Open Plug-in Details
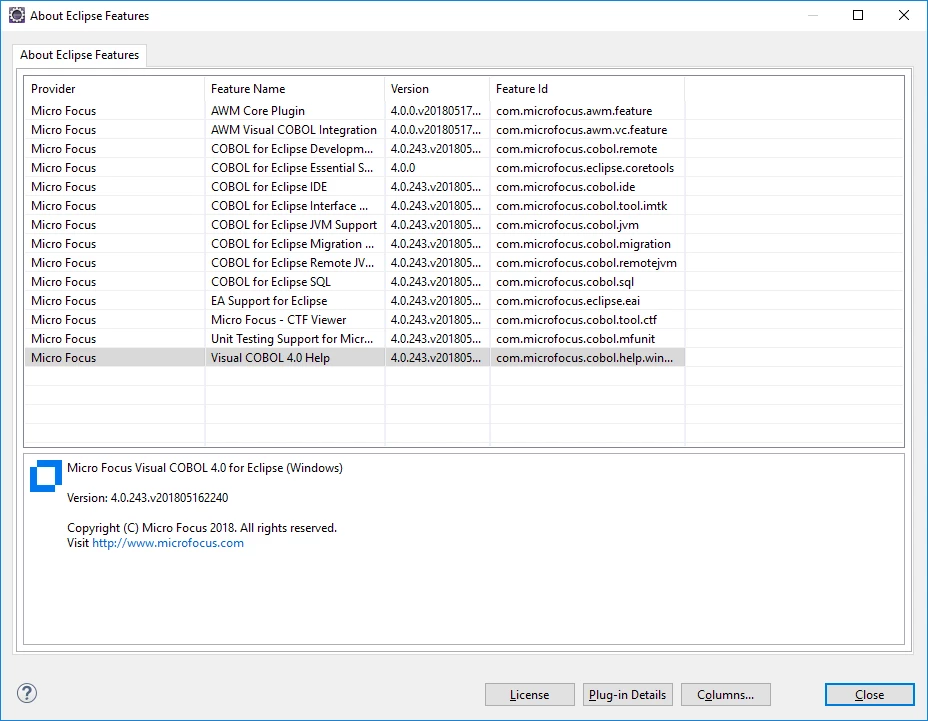This screenshot has width=928, height=721. point(627,695)
